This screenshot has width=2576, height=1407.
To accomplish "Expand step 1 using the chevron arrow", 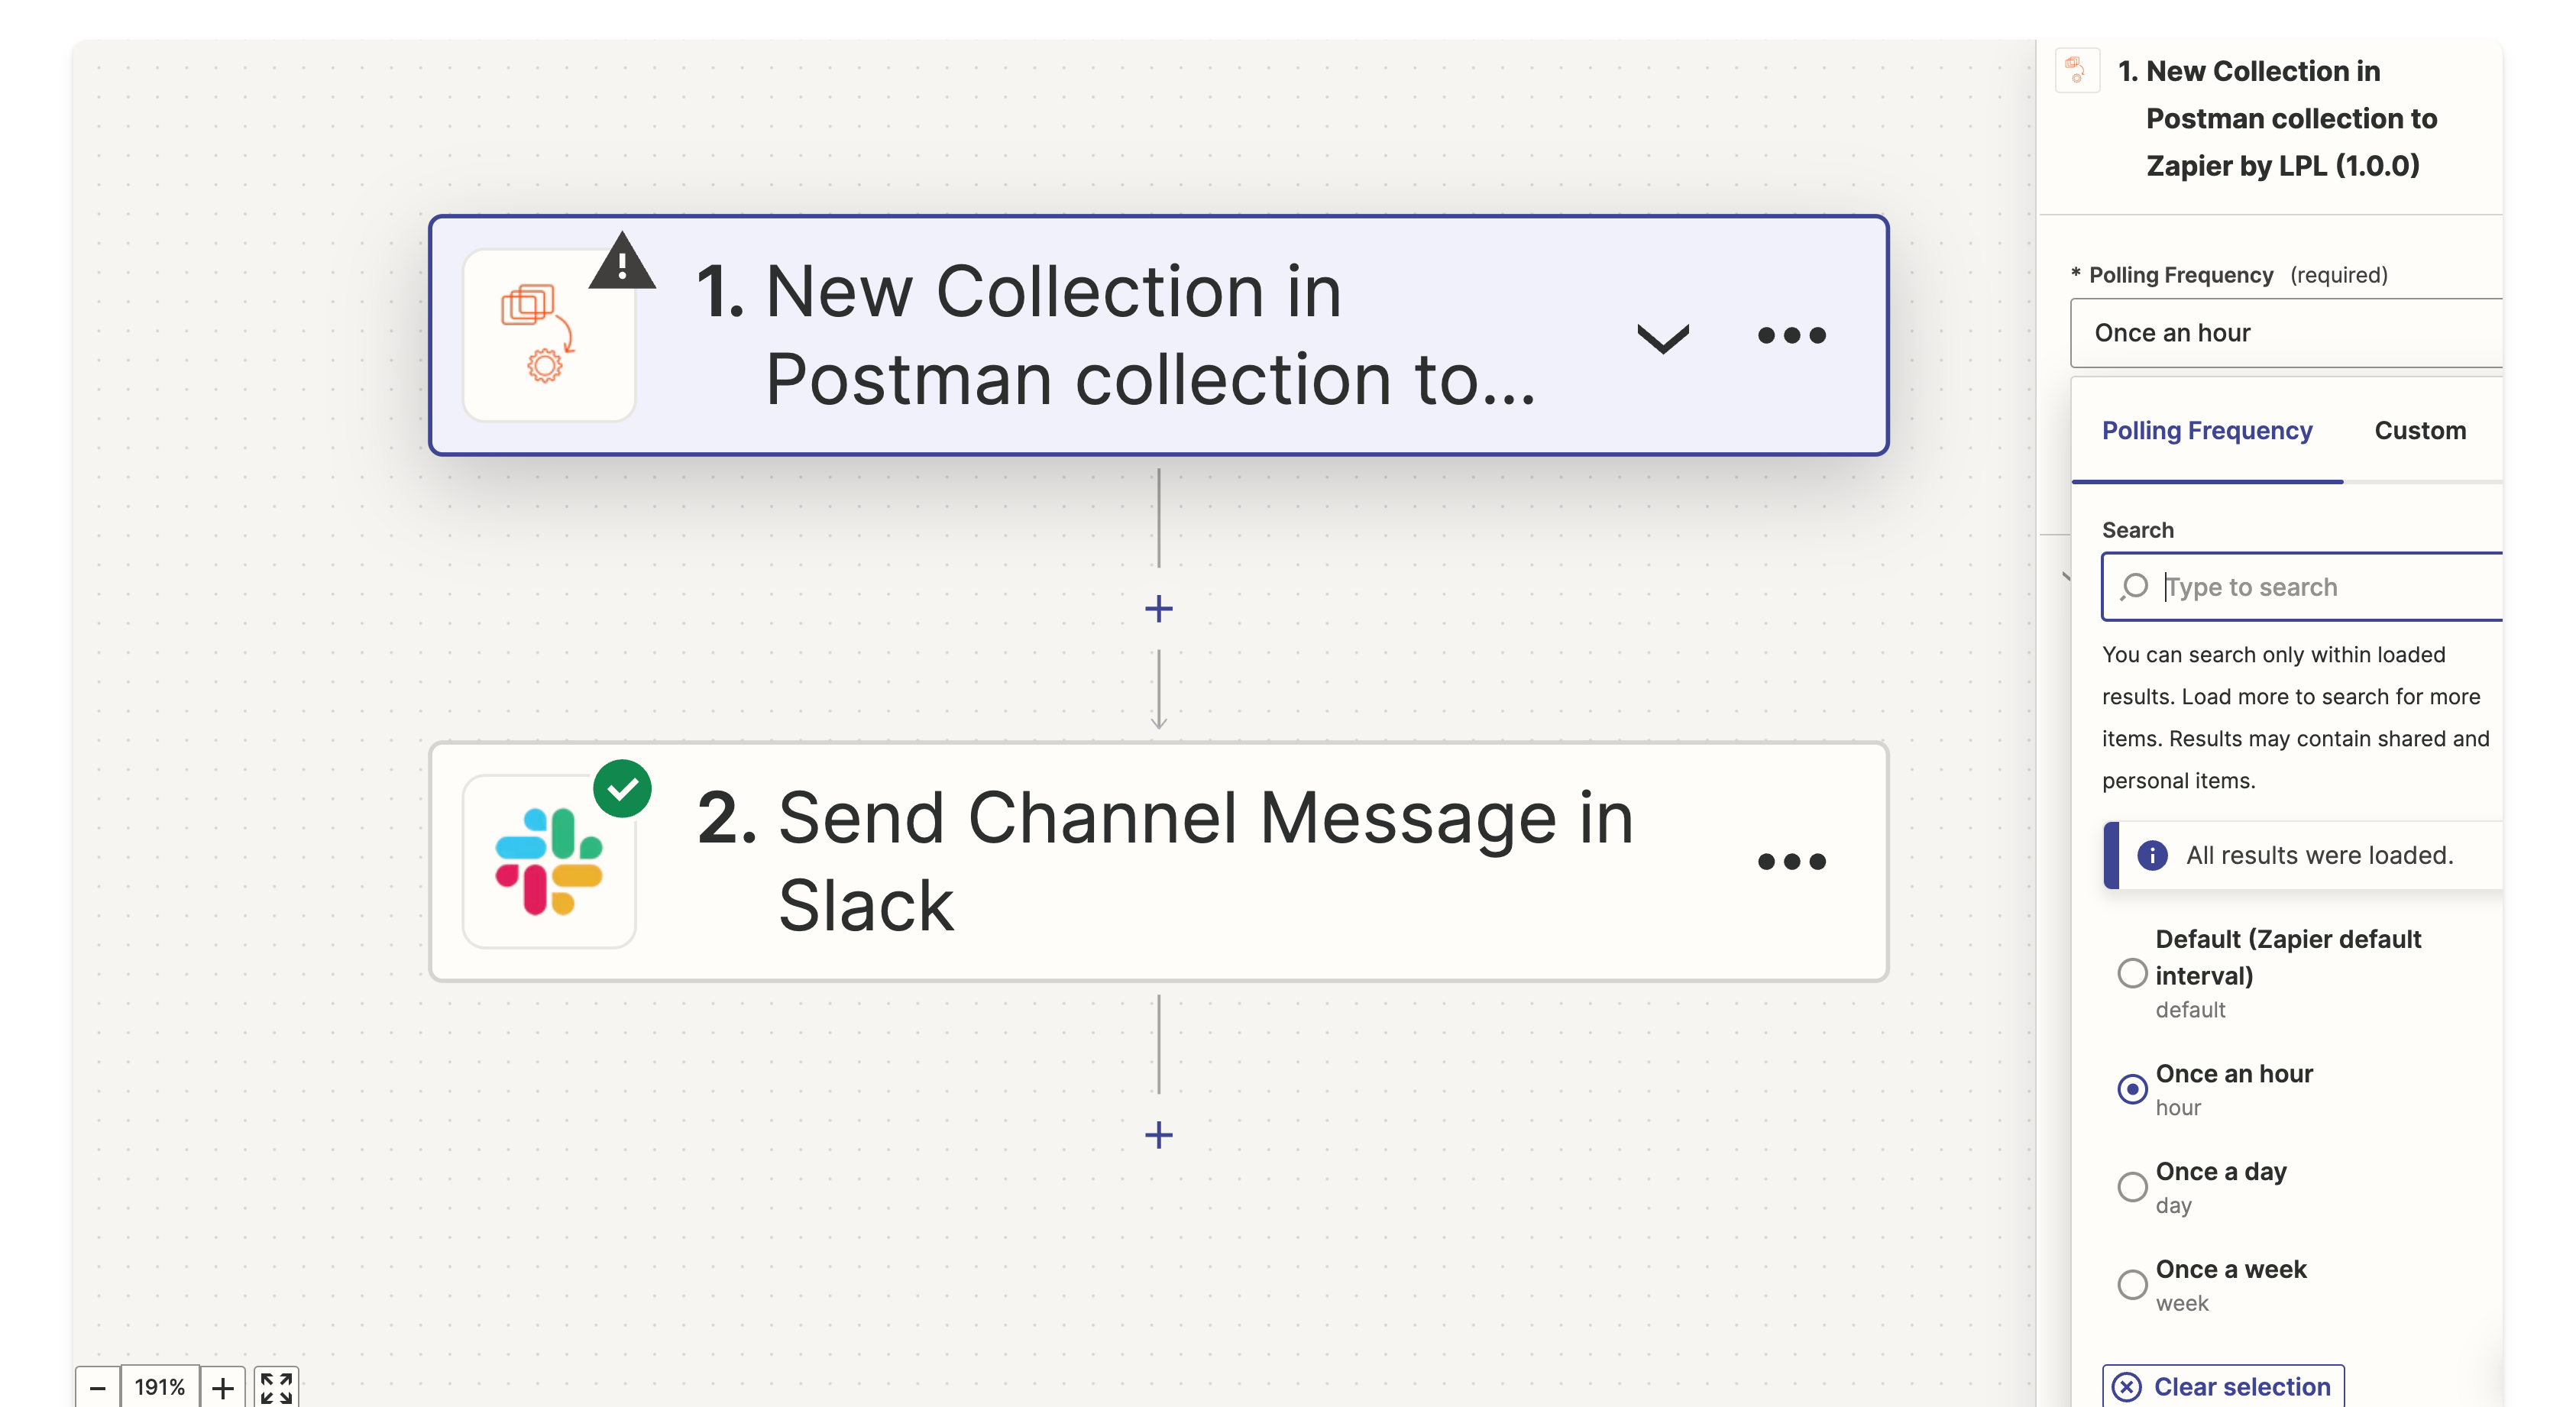I will click(x=1662, y=338).
